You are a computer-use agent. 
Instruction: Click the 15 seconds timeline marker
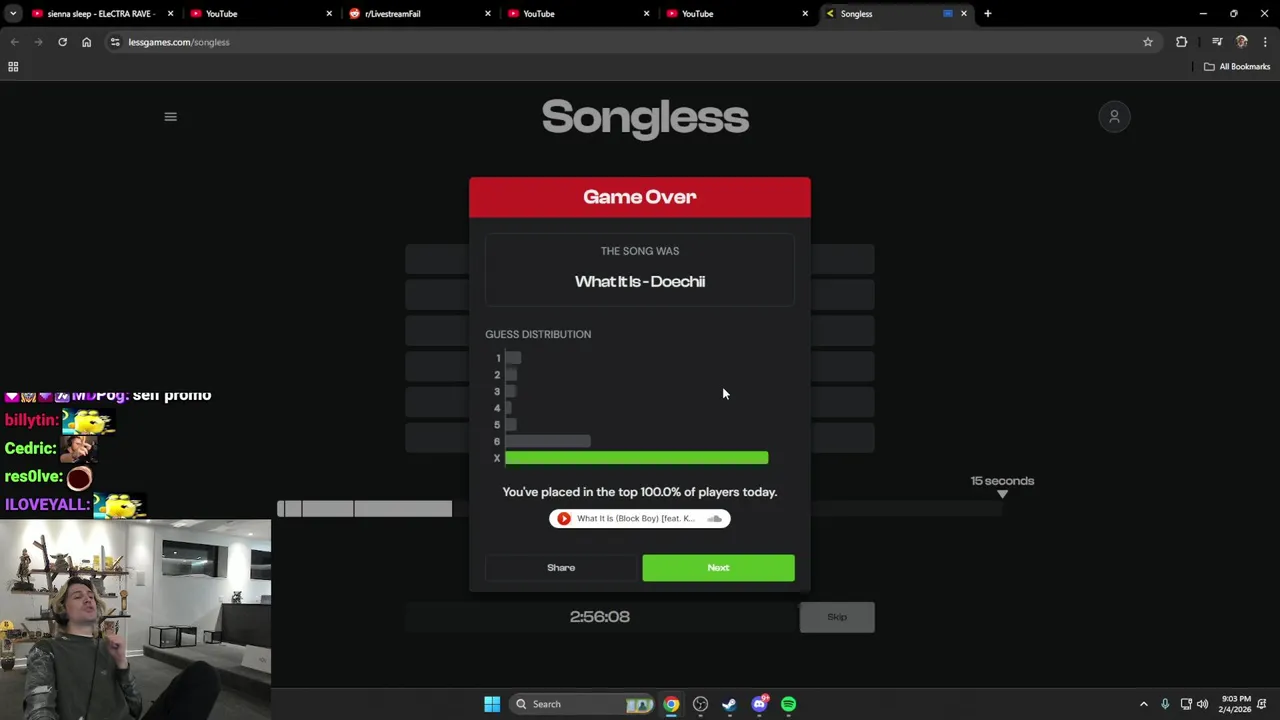tap(1002, 485)
